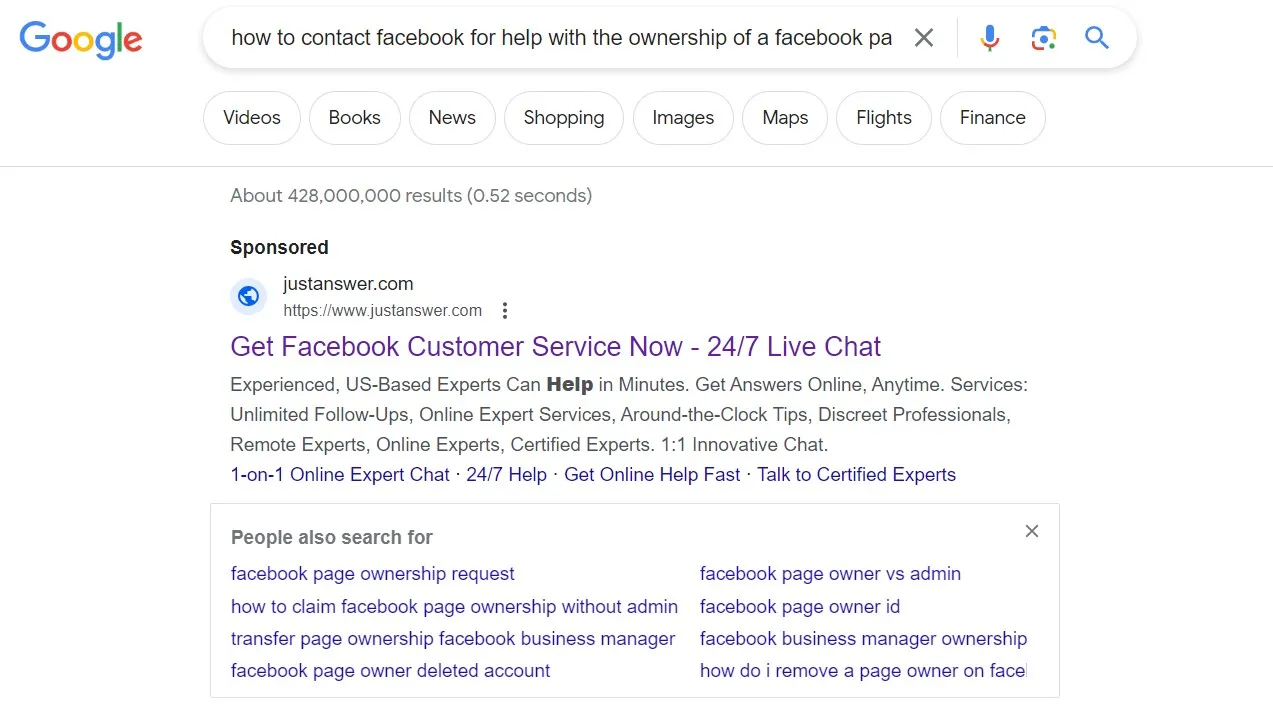The height and width of the screenshot is (720, 1273).
Task: Search facebook page owner vs admin
Action: (x=830, y=574)
